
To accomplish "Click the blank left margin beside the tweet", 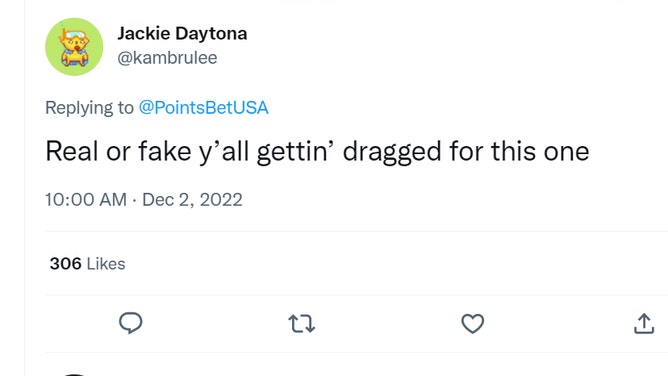I will [x=12, y=188].
